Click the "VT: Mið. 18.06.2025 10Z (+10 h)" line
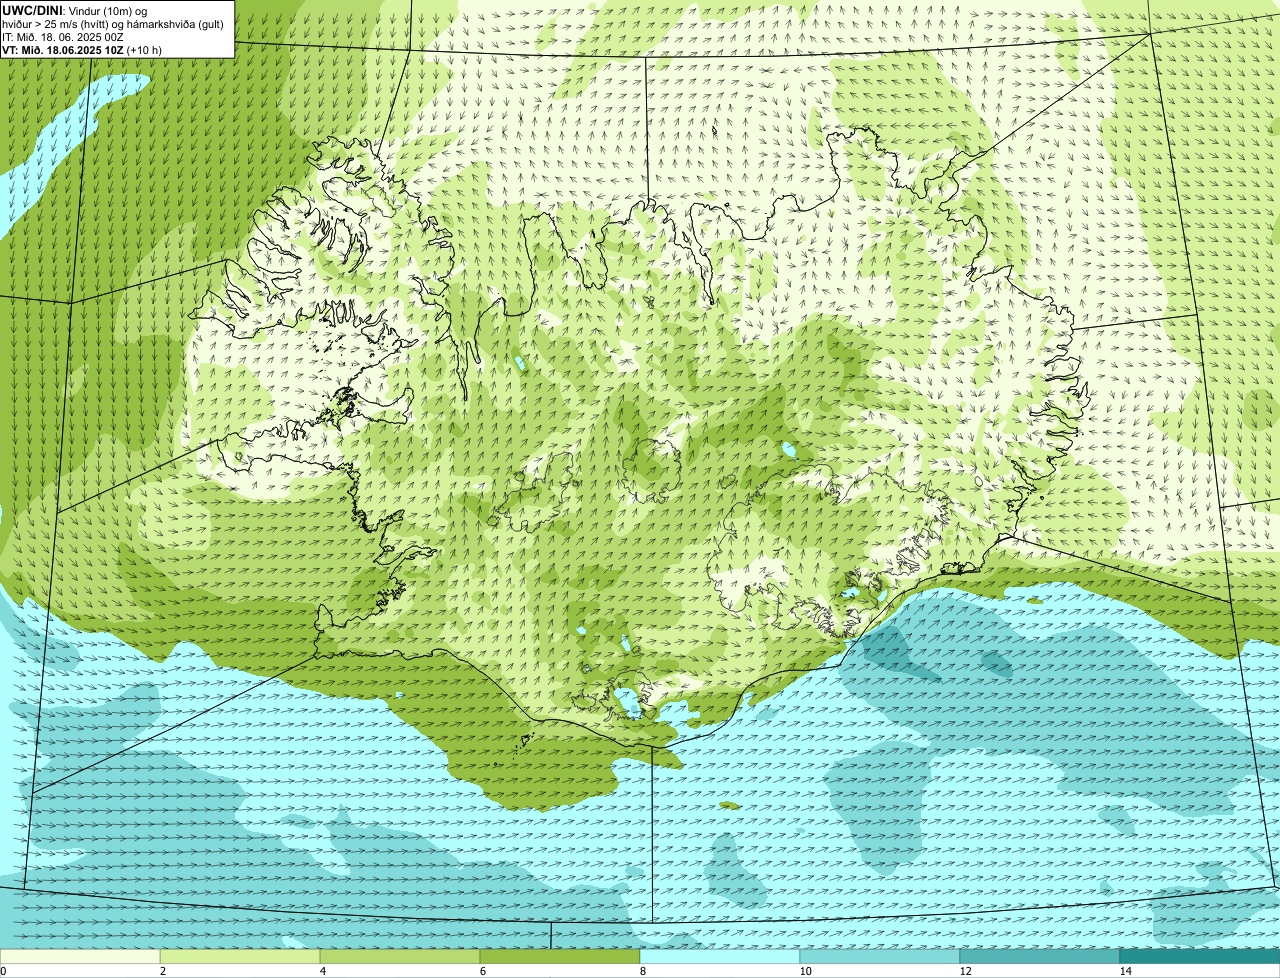The height and width of the screenshot is (978, 1280). pyautogui.click(x=82, y=49)
